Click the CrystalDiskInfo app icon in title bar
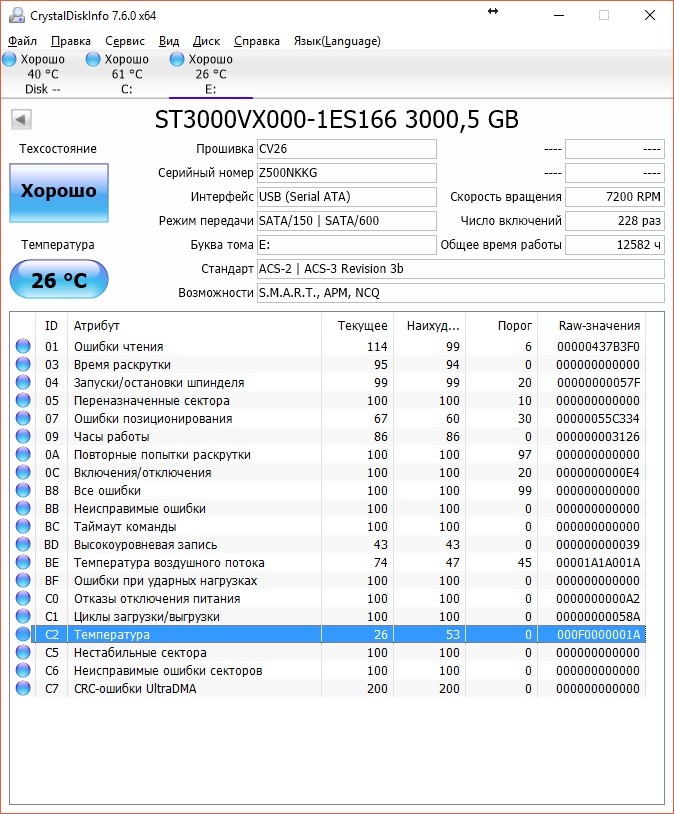The height and width of the screenshot is (814, 674). (17, 15)
